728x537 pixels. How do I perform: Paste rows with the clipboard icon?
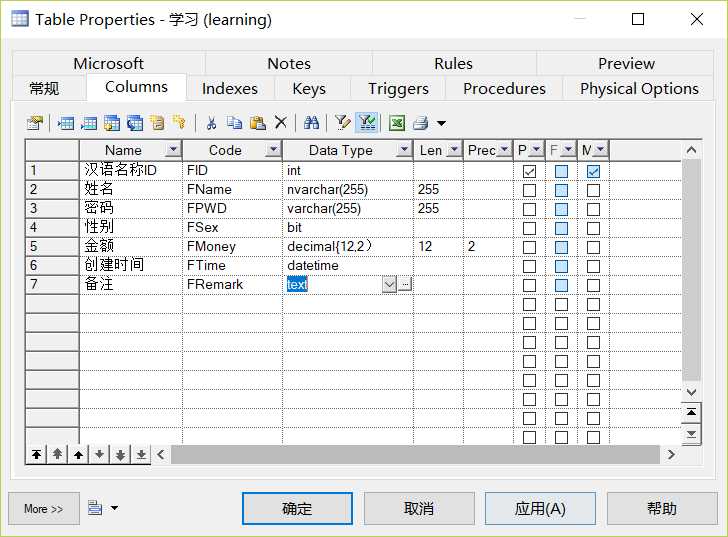[258, 123]
